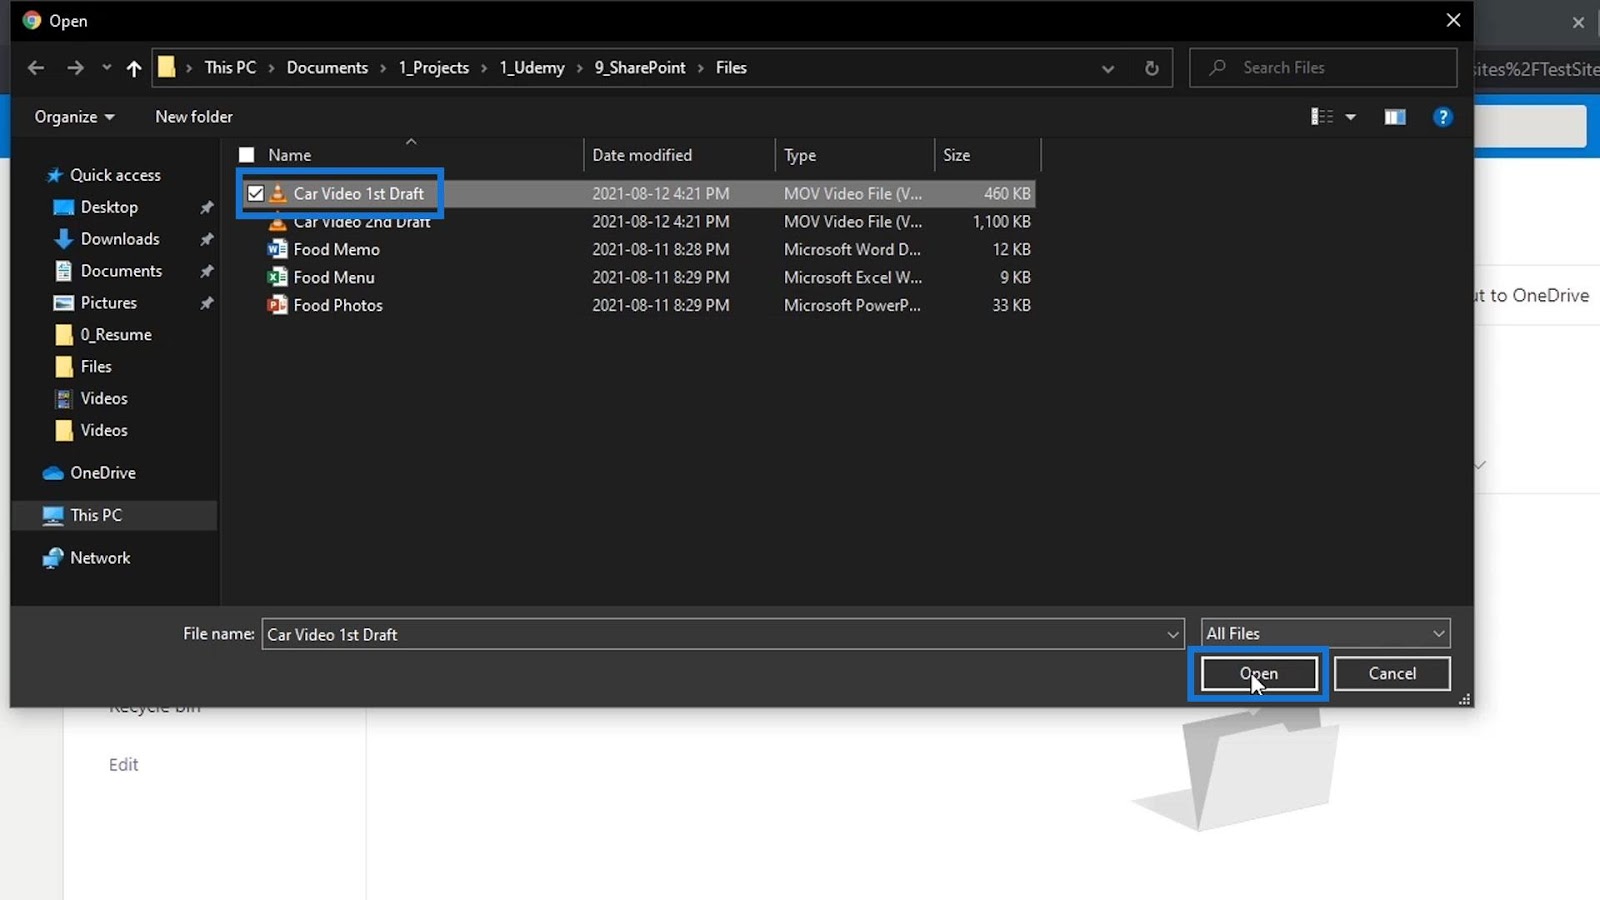Viewport: 1600px width, 900px height.
Task: Click the Open button
Action: click(1258, 674)
